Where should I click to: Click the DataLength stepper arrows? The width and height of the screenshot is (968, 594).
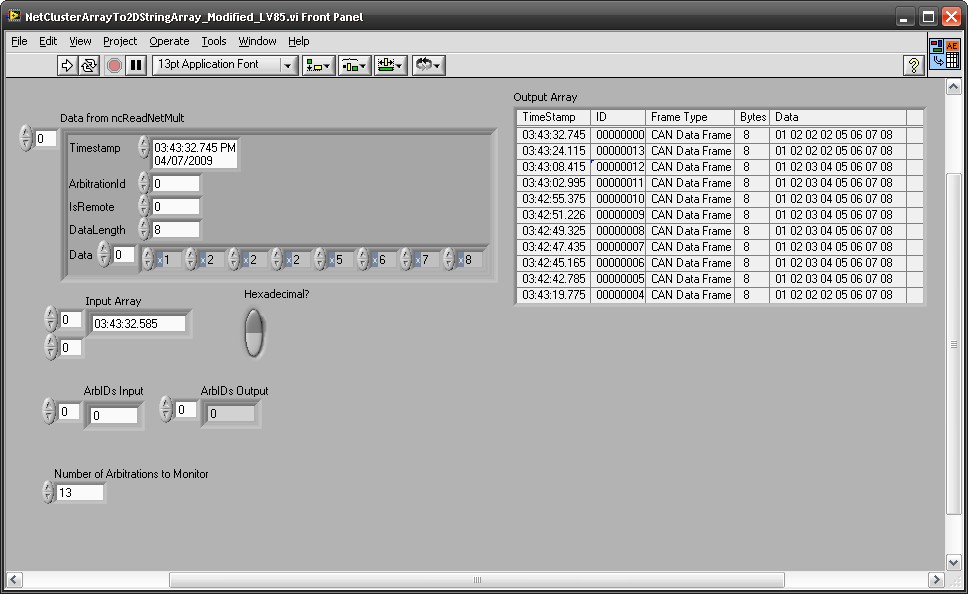tap(144, 230)
